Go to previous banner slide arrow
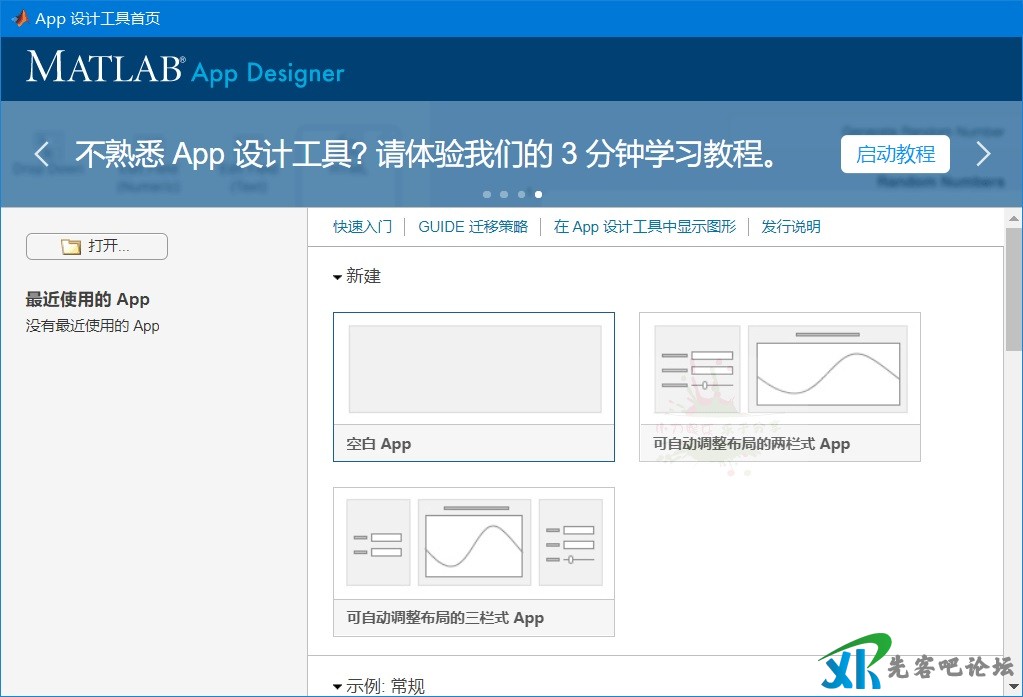 (41, 154)
